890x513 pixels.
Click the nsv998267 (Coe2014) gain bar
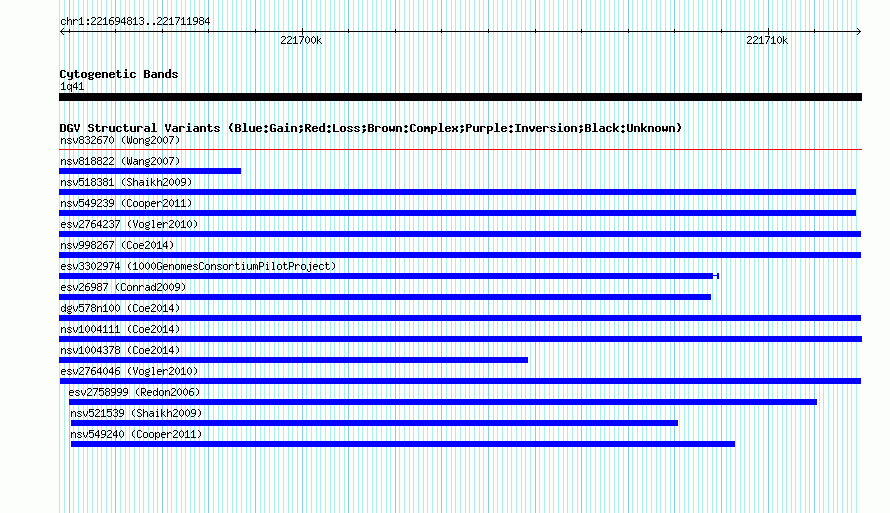(460, 255)
